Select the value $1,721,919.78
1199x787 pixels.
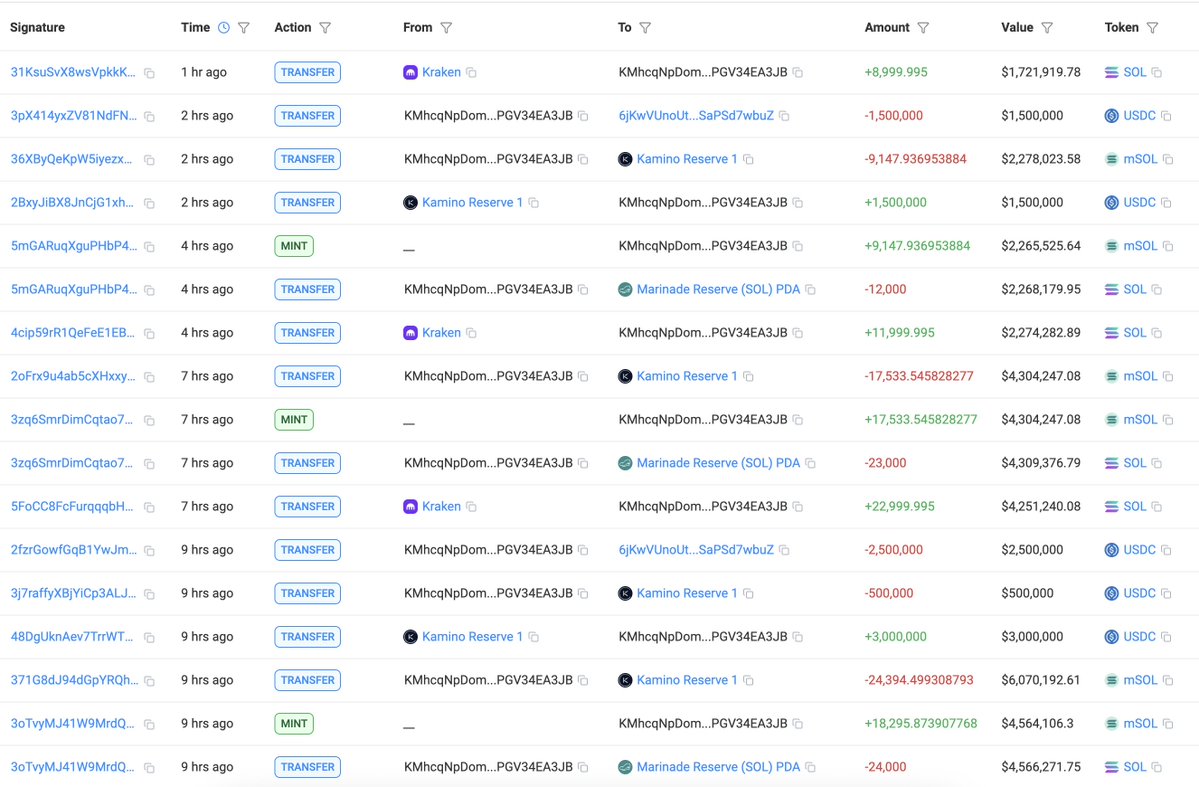click(1041, 73)
